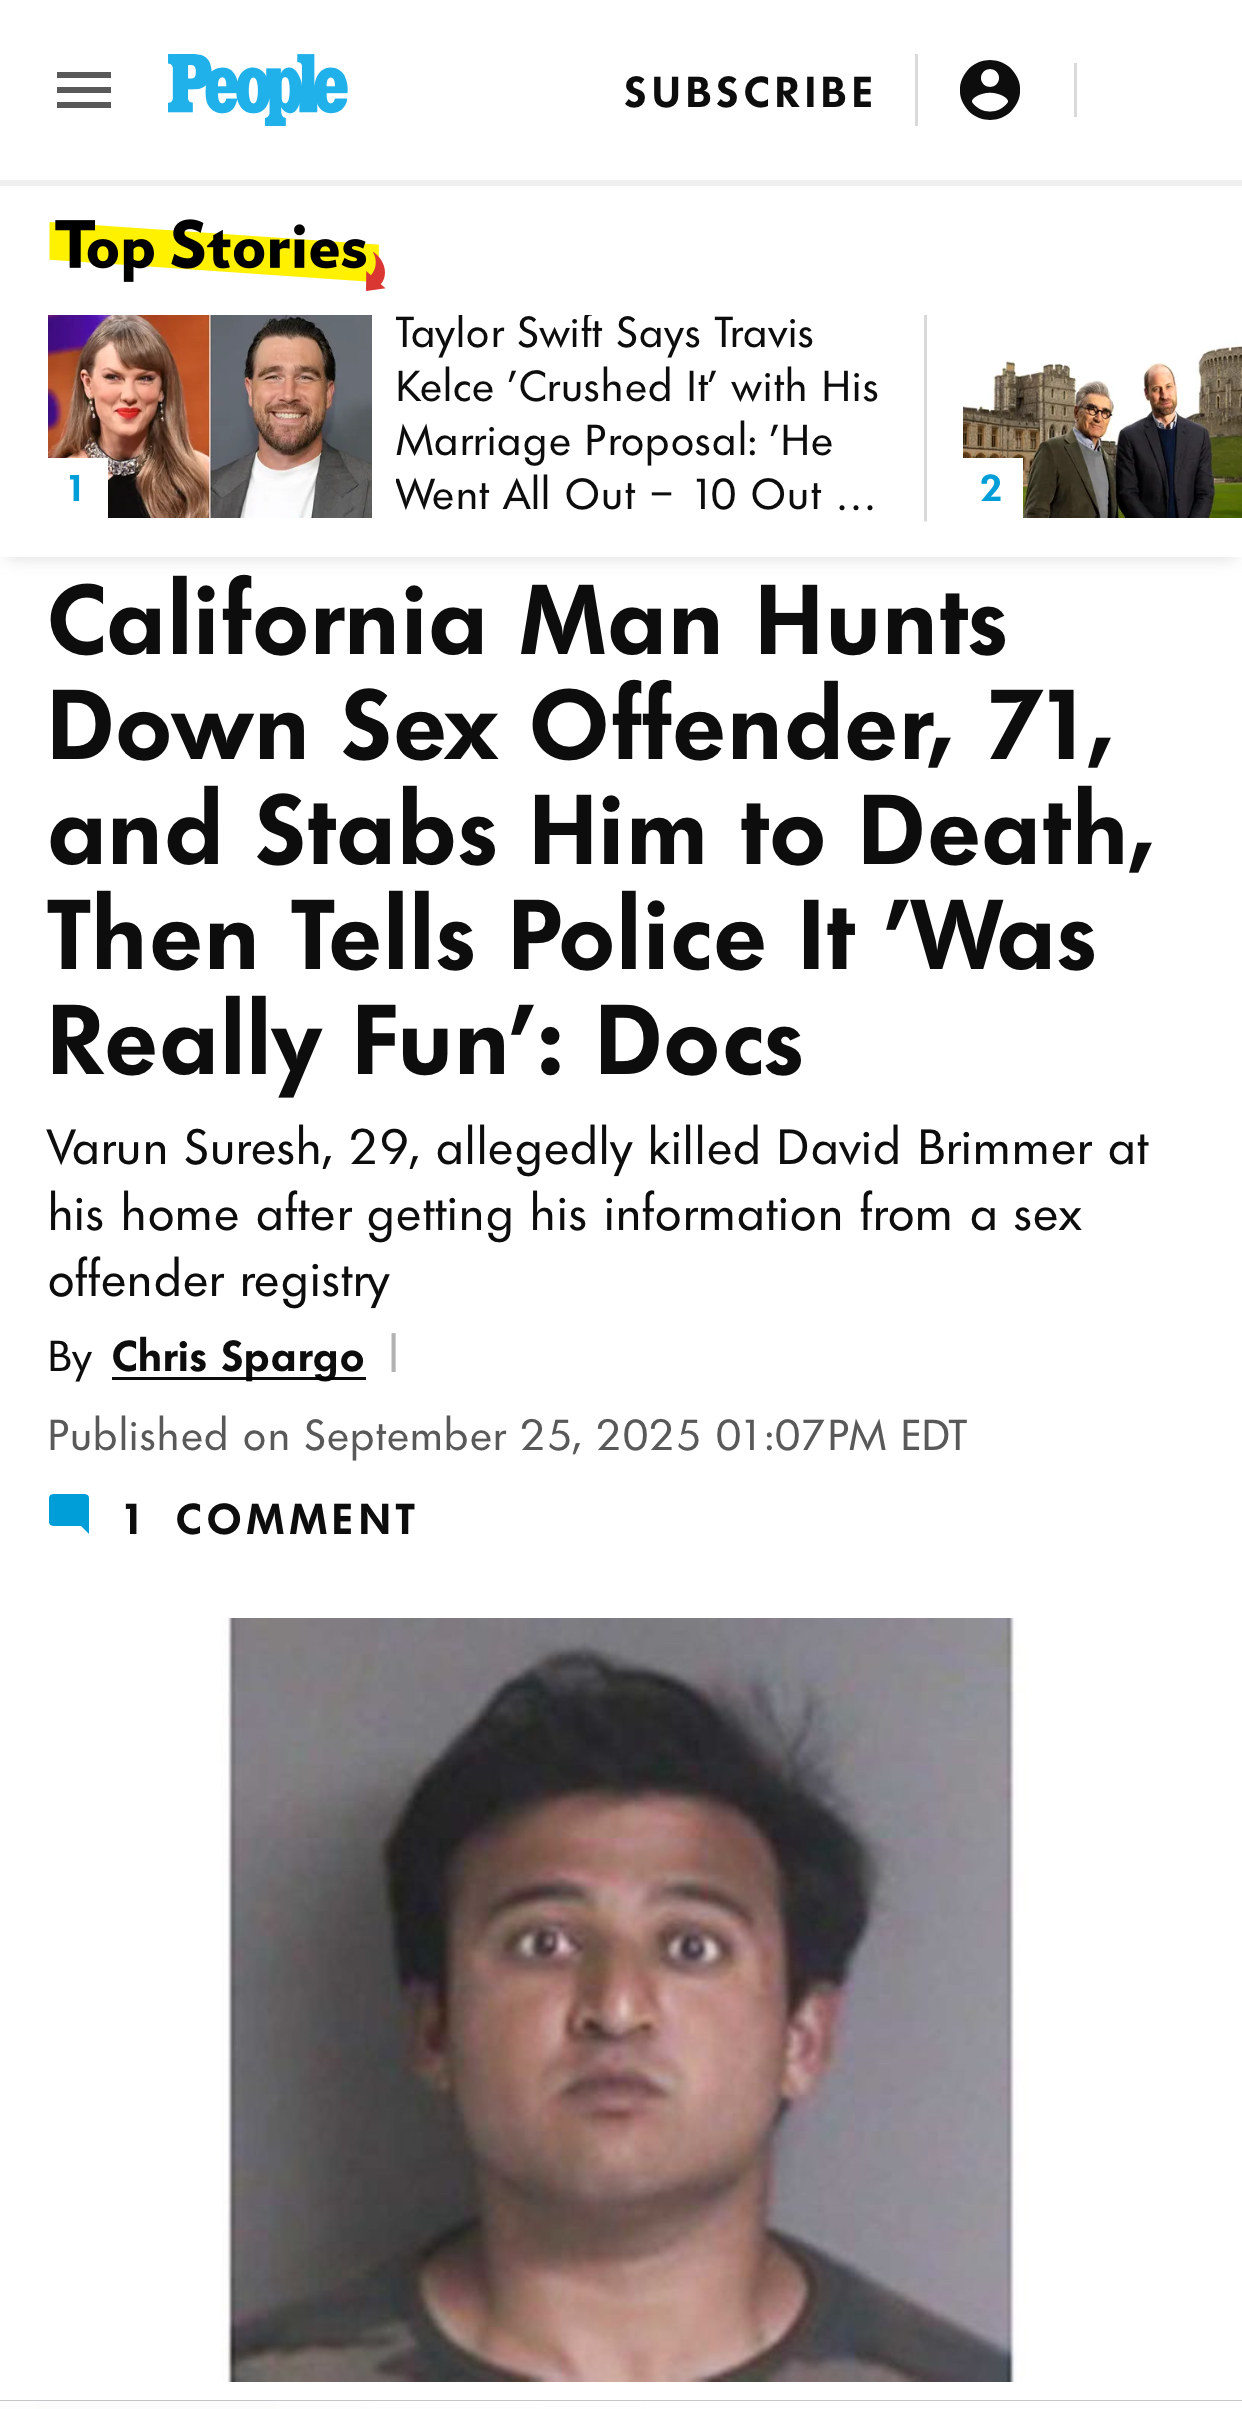Click the Varun Suresh subheading text
The image size is (1242, 2409).
pos(598,1214)
